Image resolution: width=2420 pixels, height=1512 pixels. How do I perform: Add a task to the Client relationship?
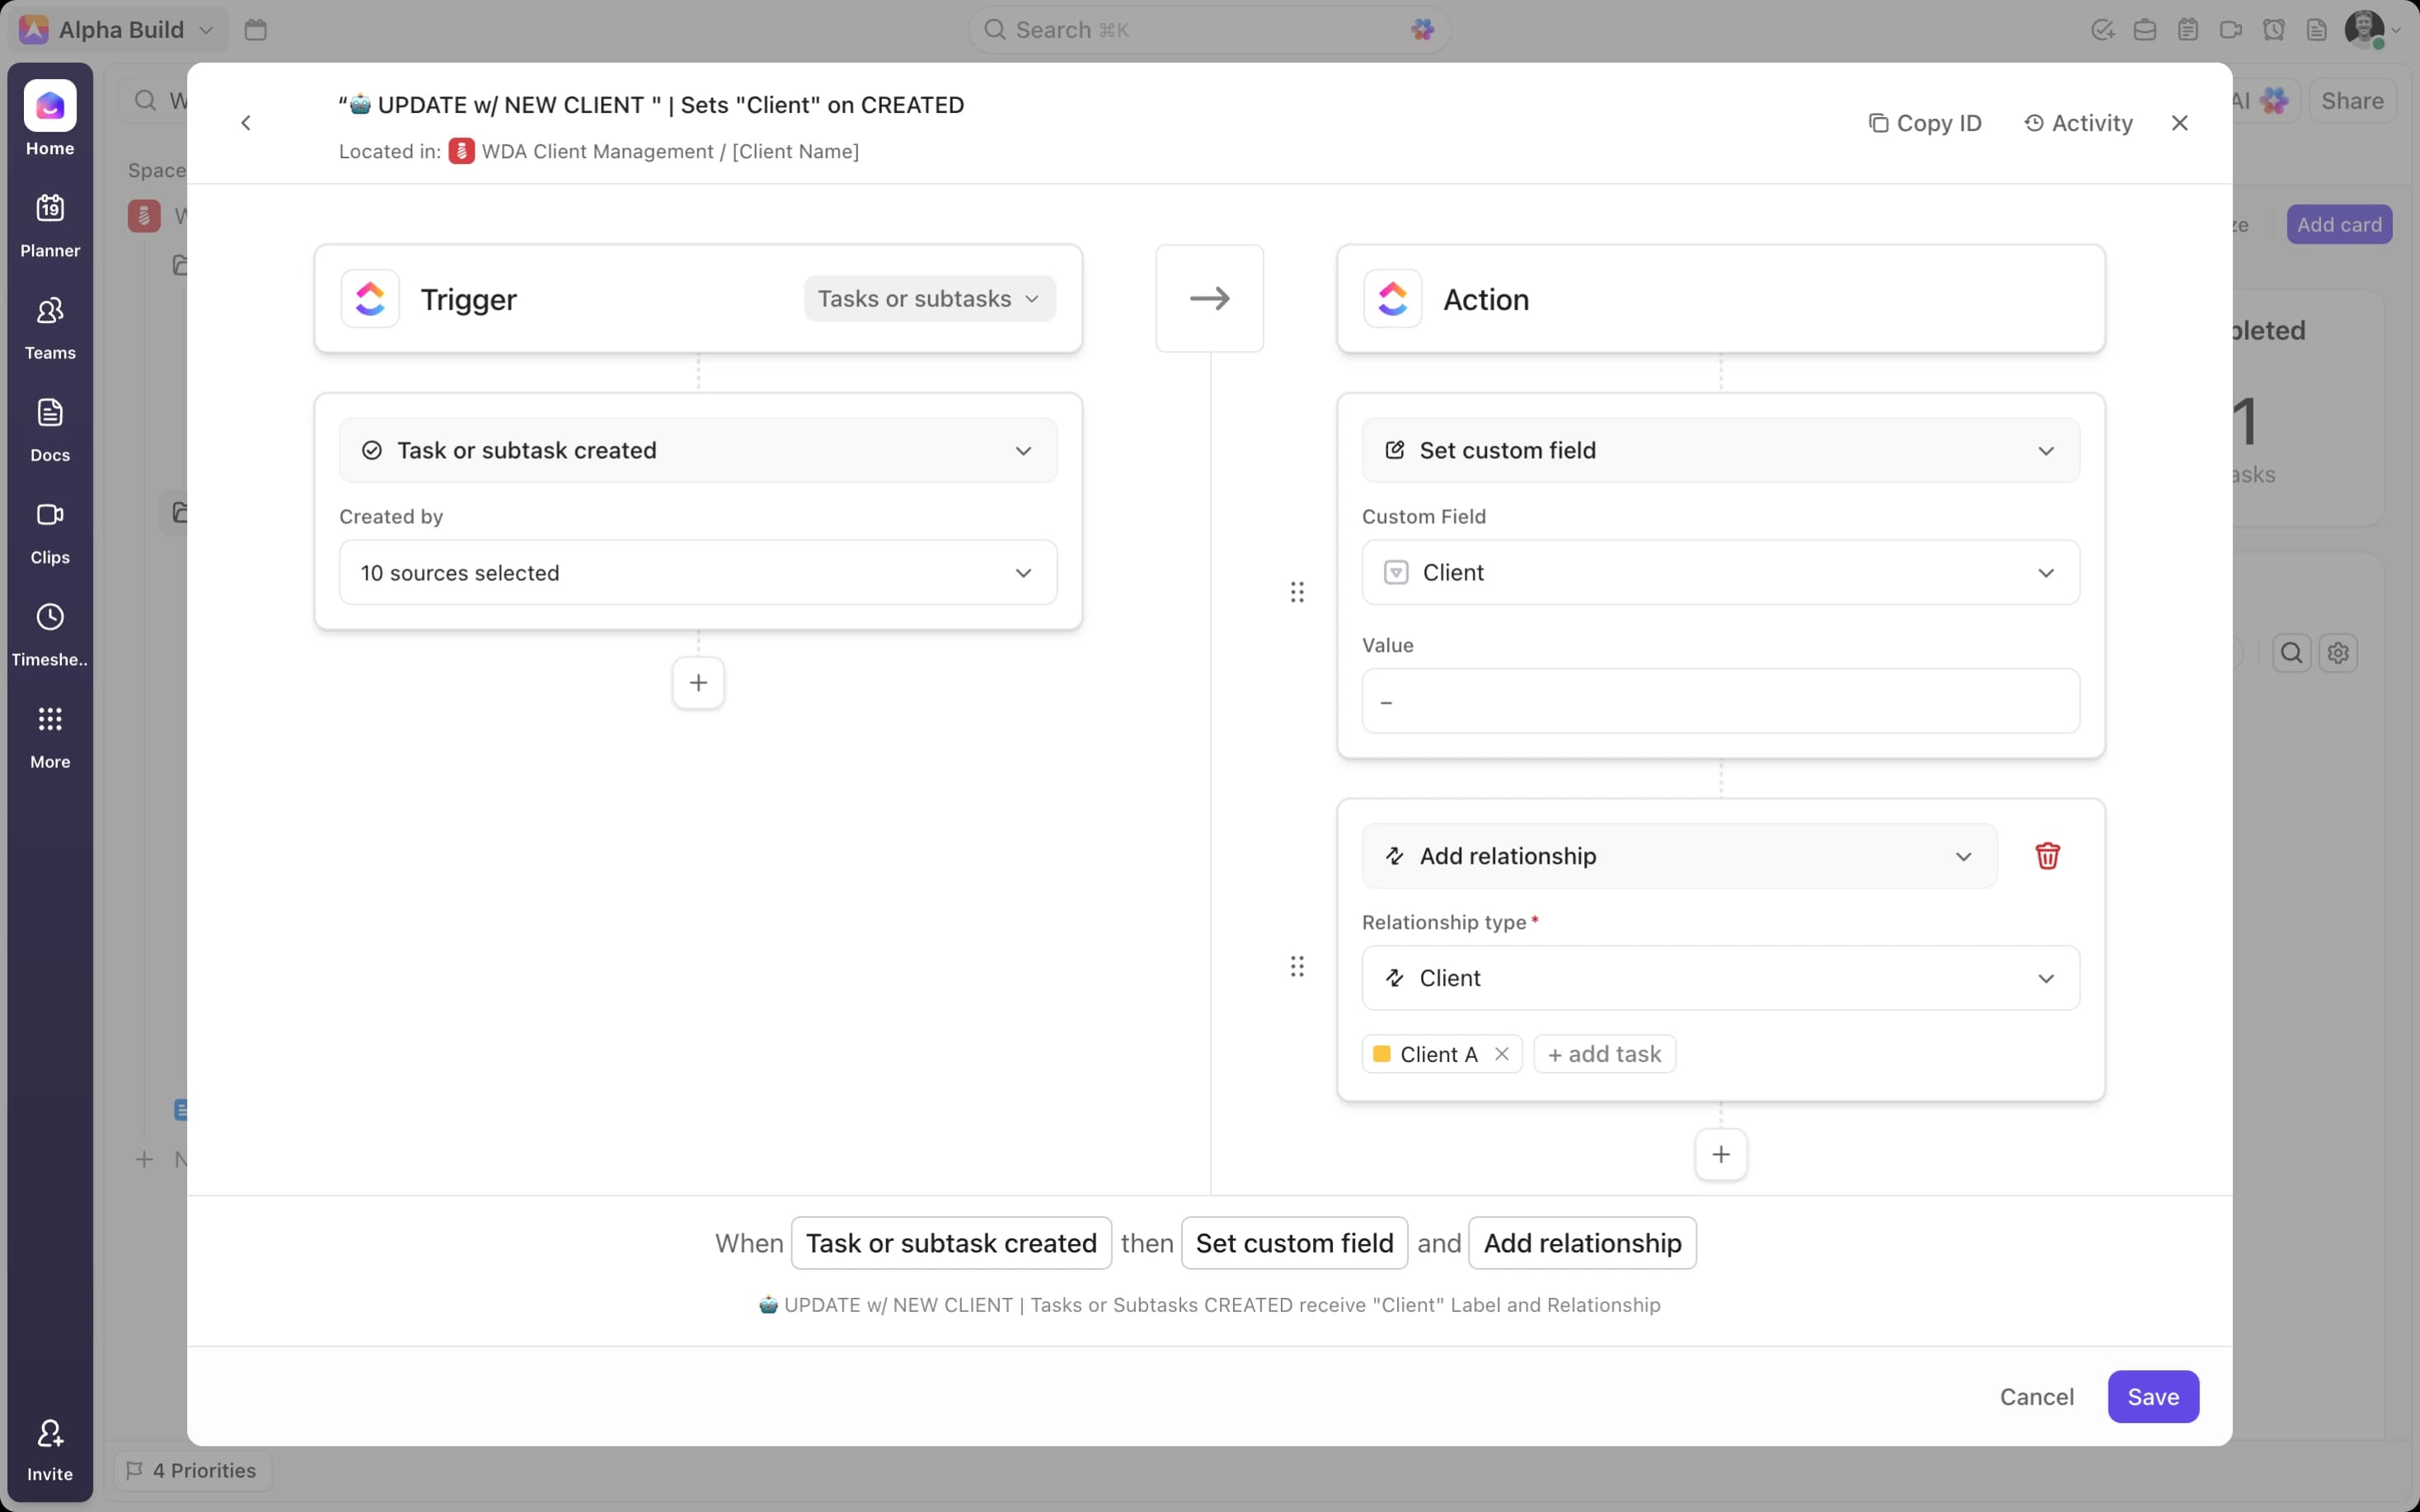pyautogui.click(x=1603, y=1053)
